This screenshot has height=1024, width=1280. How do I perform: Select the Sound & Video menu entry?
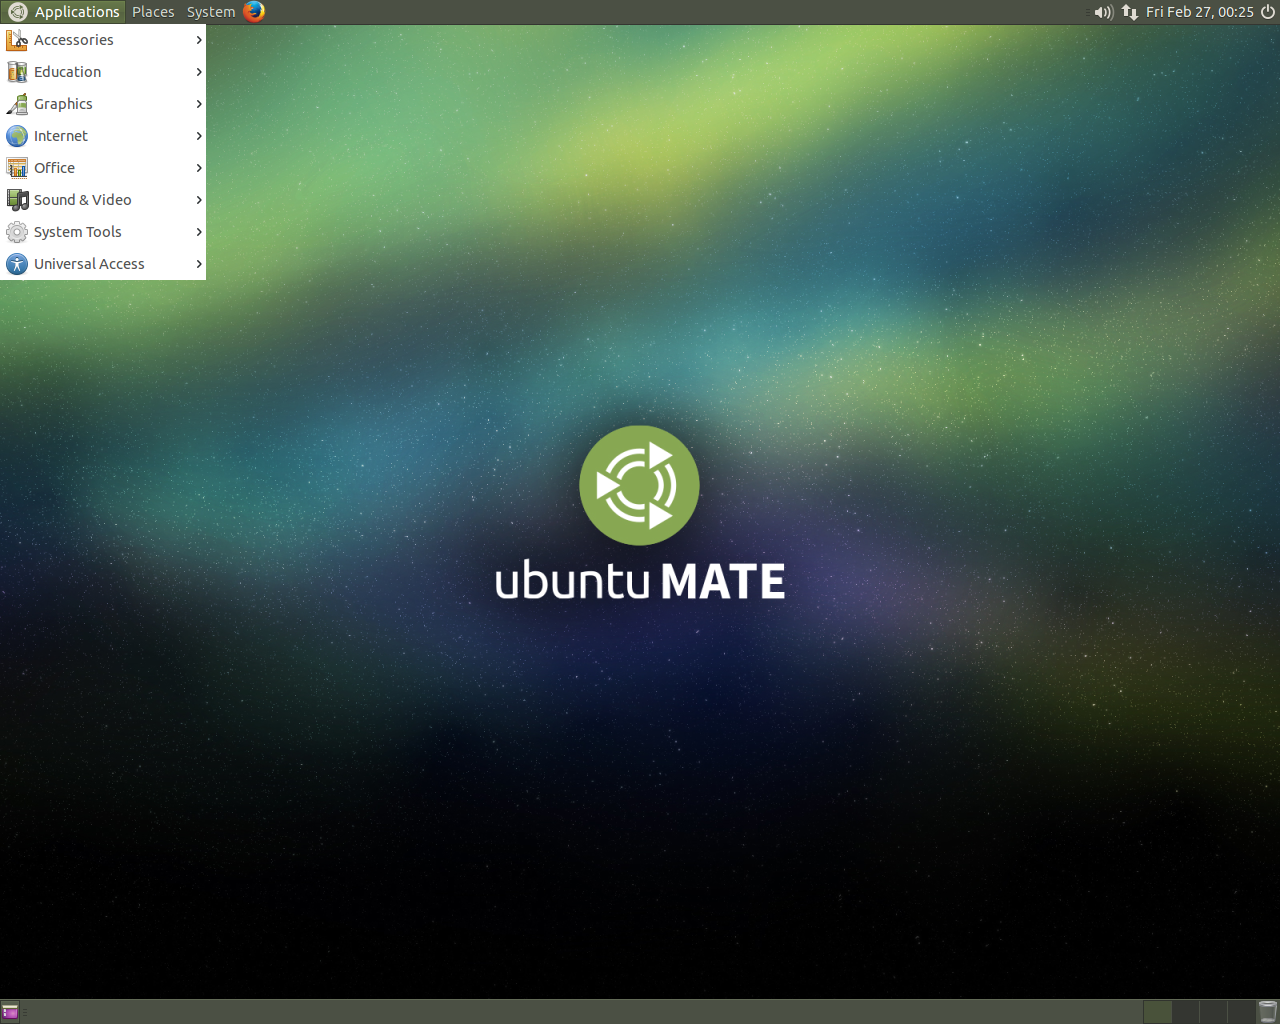point(103,200)
